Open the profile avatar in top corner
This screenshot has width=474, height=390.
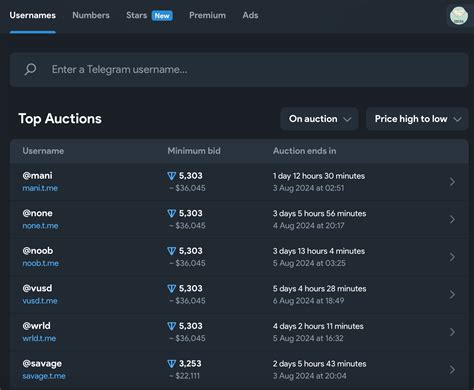pos(459,16)
